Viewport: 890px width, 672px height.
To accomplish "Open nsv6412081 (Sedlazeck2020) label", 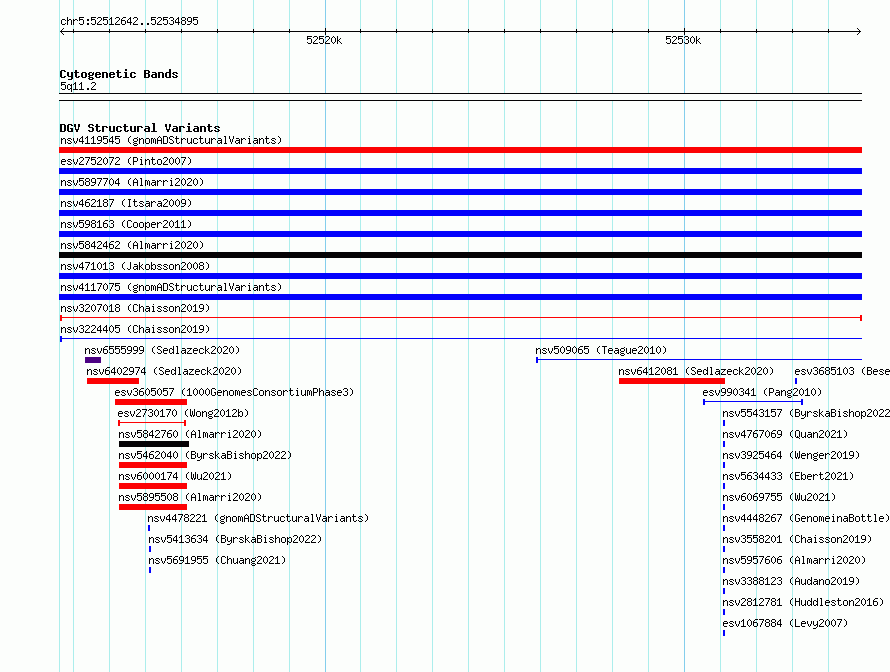I will pos(696,371).
